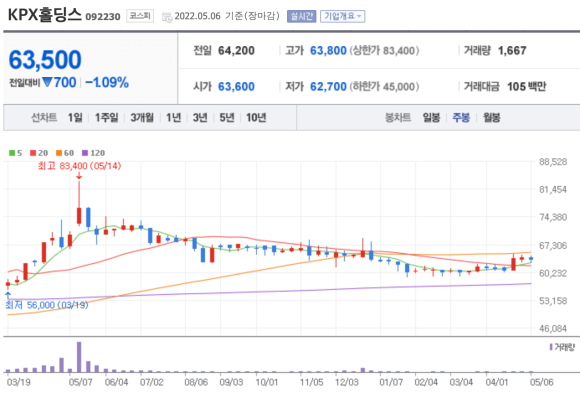Click the 거래량 volume legend marker

(551, 347)
